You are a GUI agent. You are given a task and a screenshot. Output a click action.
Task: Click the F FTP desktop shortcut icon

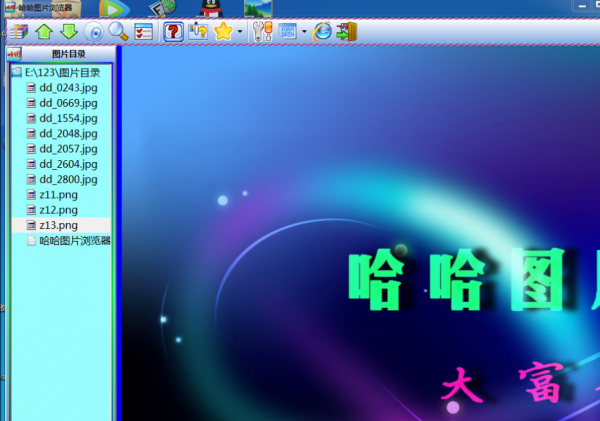(163, 8)
